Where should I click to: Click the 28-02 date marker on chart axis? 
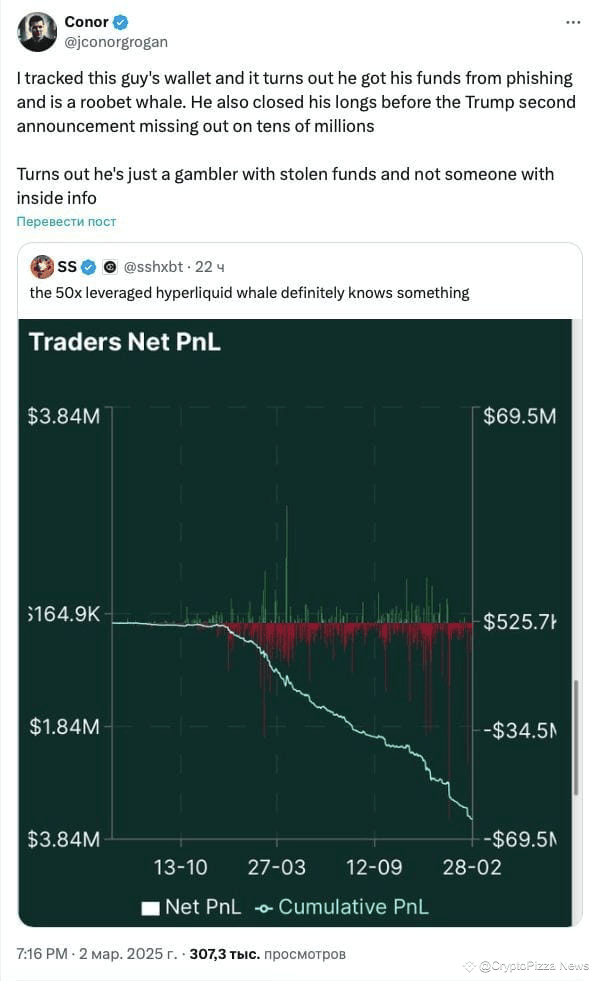tap(472, 868)
